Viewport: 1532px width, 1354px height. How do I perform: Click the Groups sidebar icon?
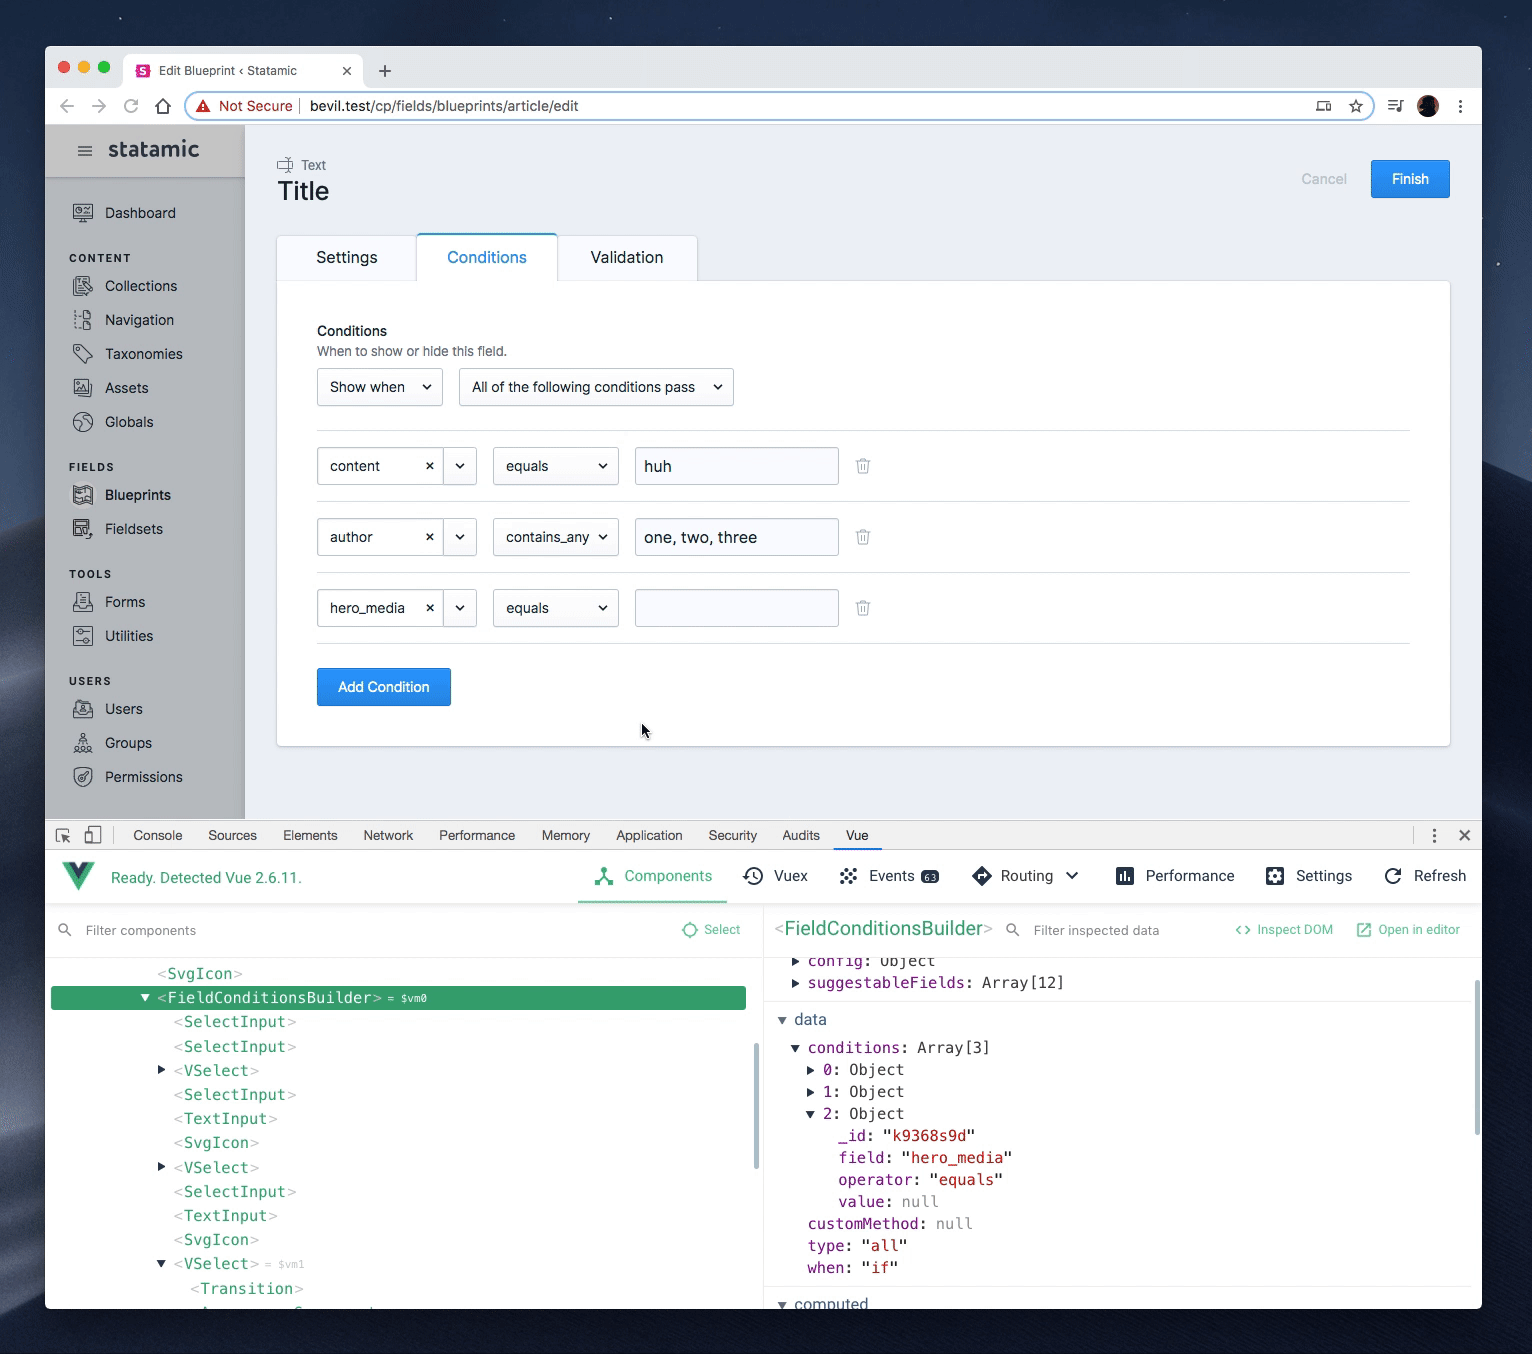pos(83,743)
